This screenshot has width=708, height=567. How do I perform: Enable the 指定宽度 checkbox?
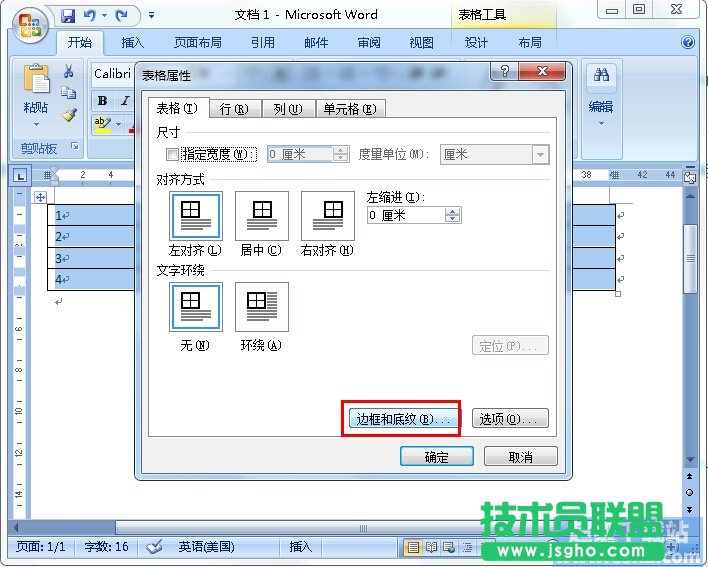pos(172,155)
